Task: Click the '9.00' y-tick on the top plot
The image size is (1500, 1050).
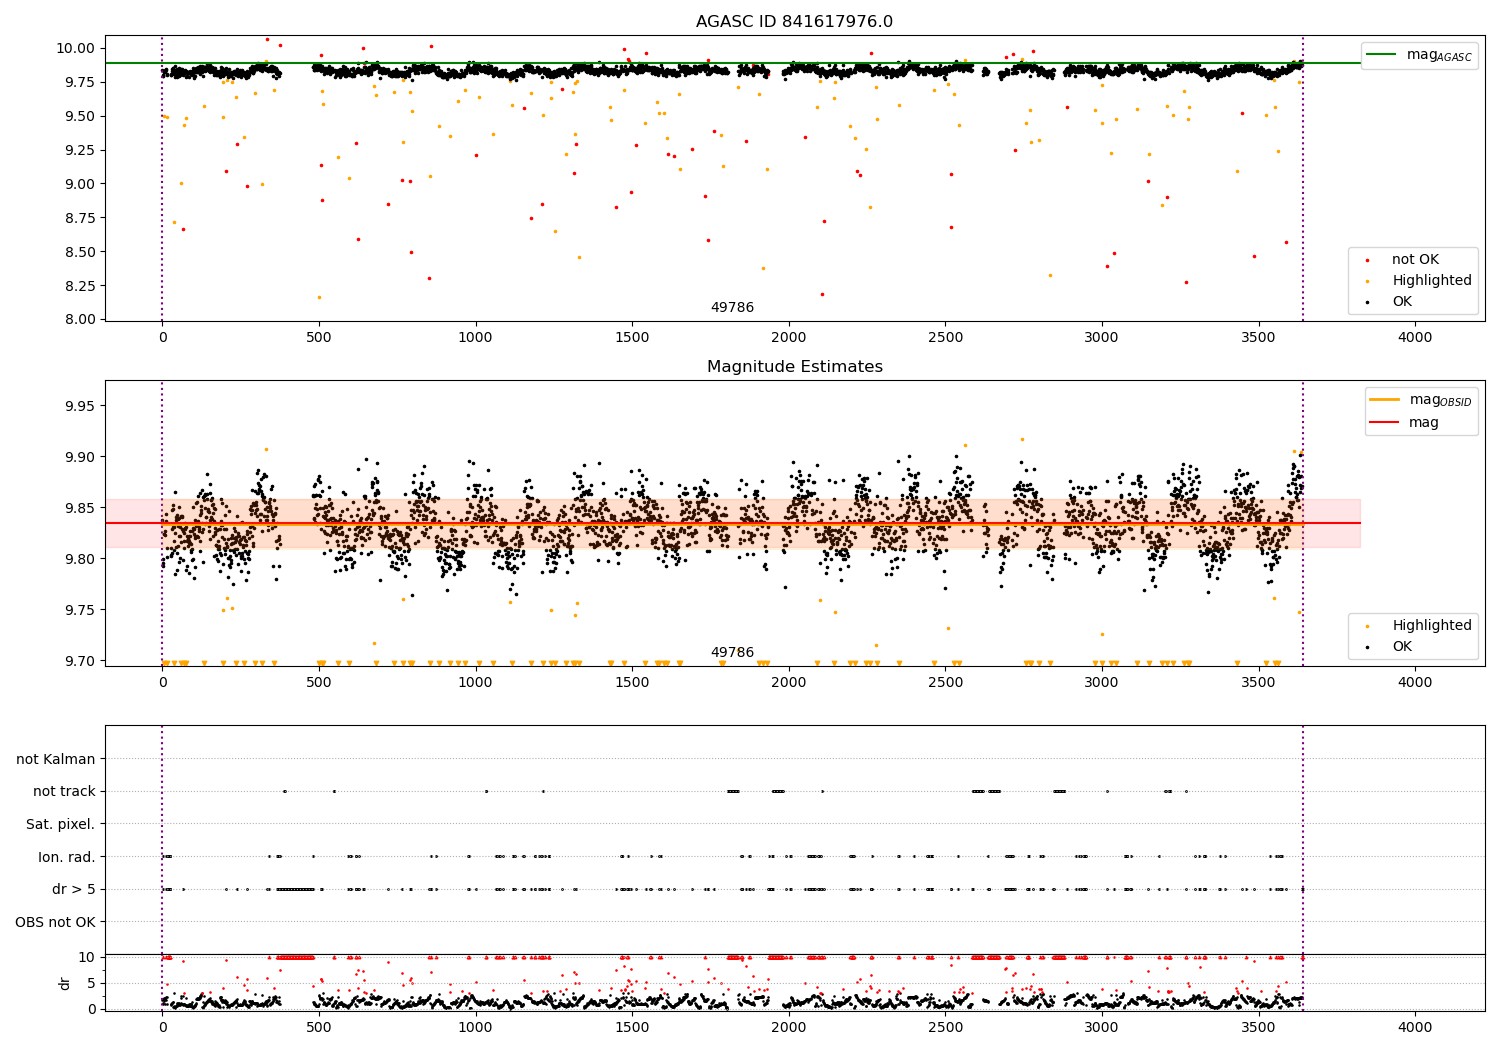Action: point(80,184)
